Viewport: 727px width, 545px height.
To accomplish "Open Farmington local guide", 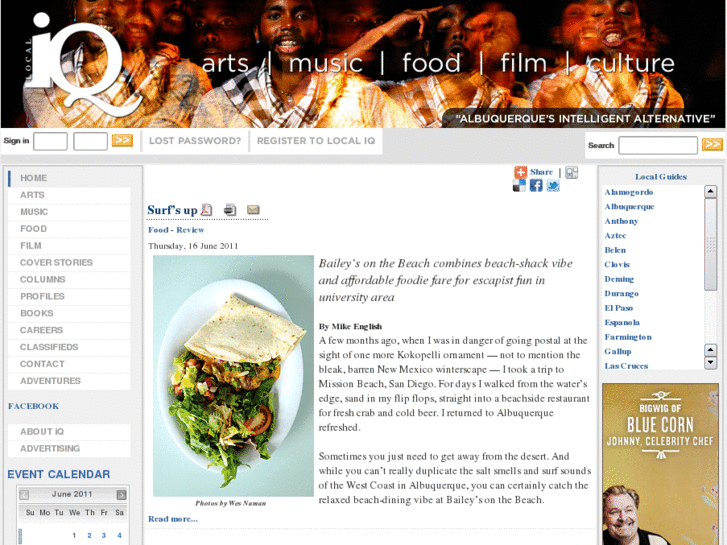I will pyautogui.click(x=628, y=337).
